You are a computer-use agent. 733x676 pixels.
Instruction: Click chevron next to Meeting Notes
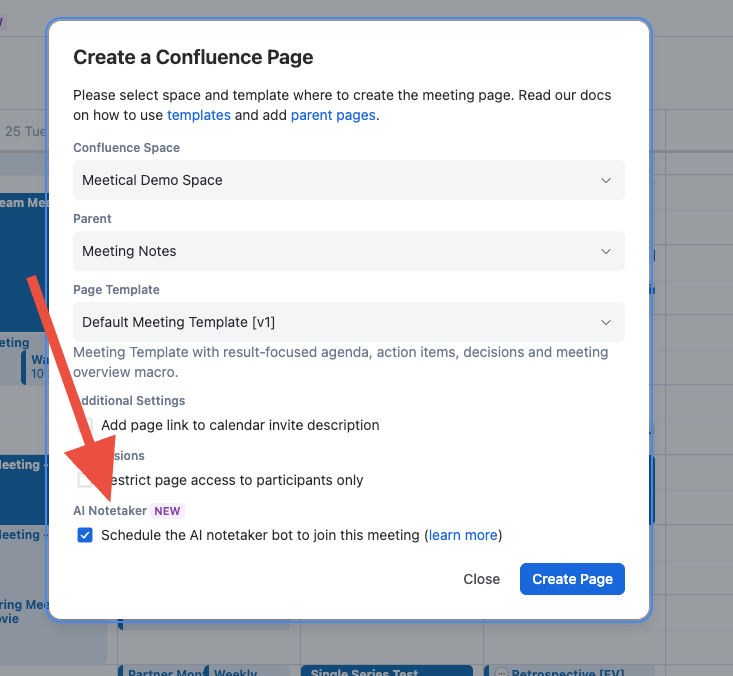tap(606, 252)
